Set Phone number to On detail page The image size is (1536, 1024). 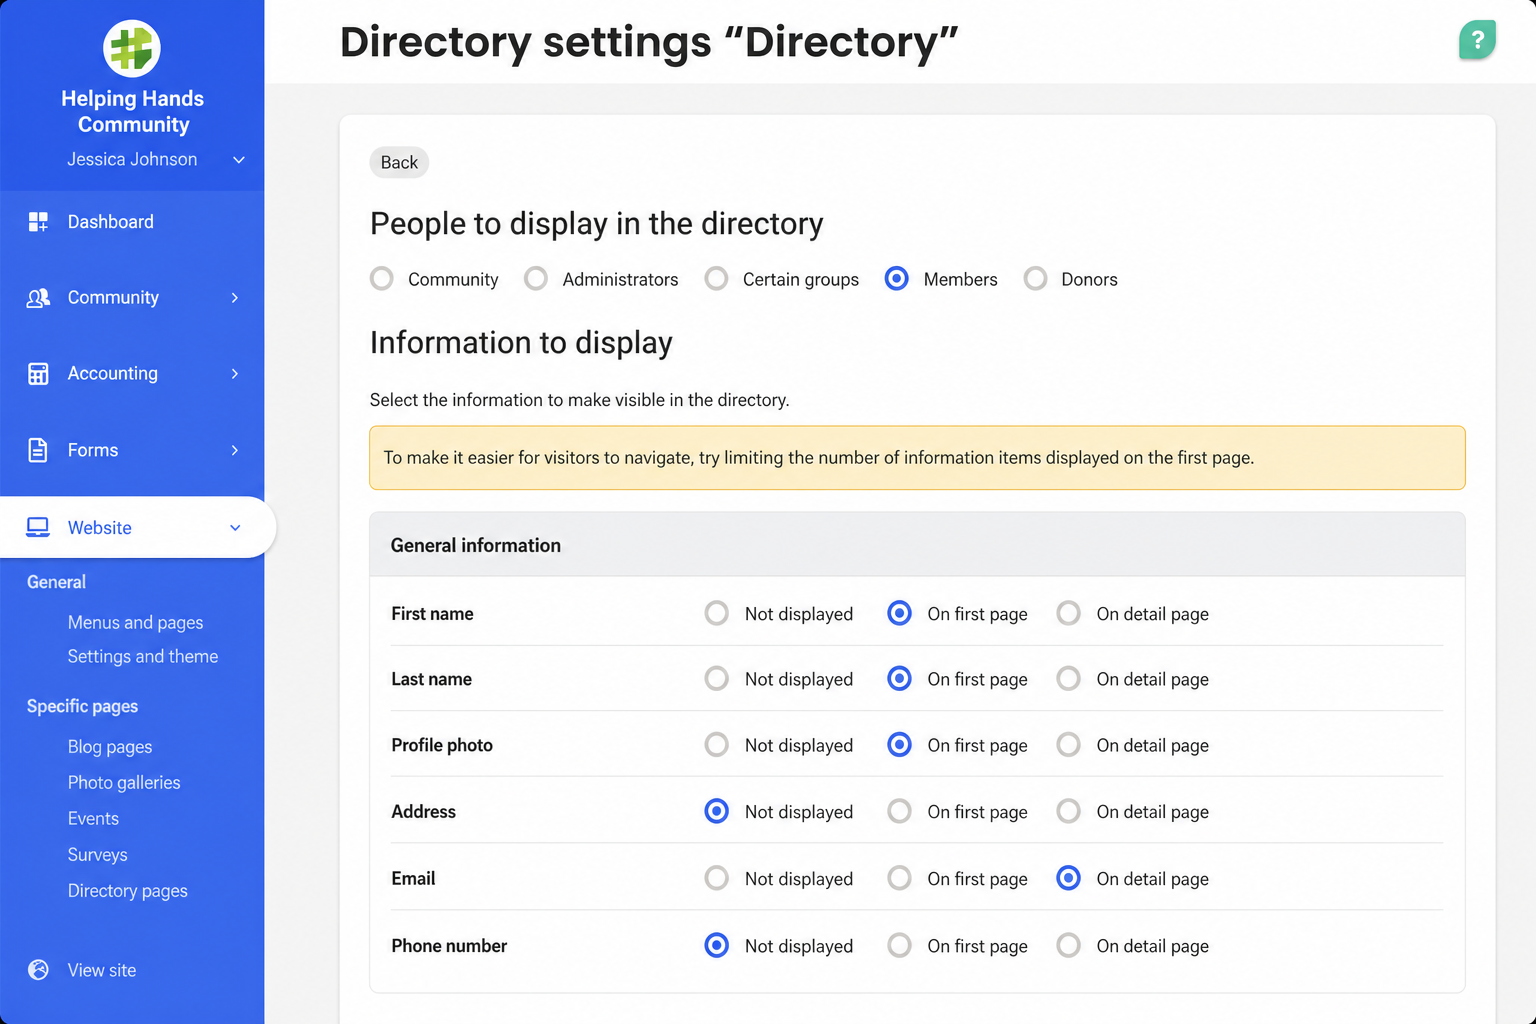coord(1069,945)
